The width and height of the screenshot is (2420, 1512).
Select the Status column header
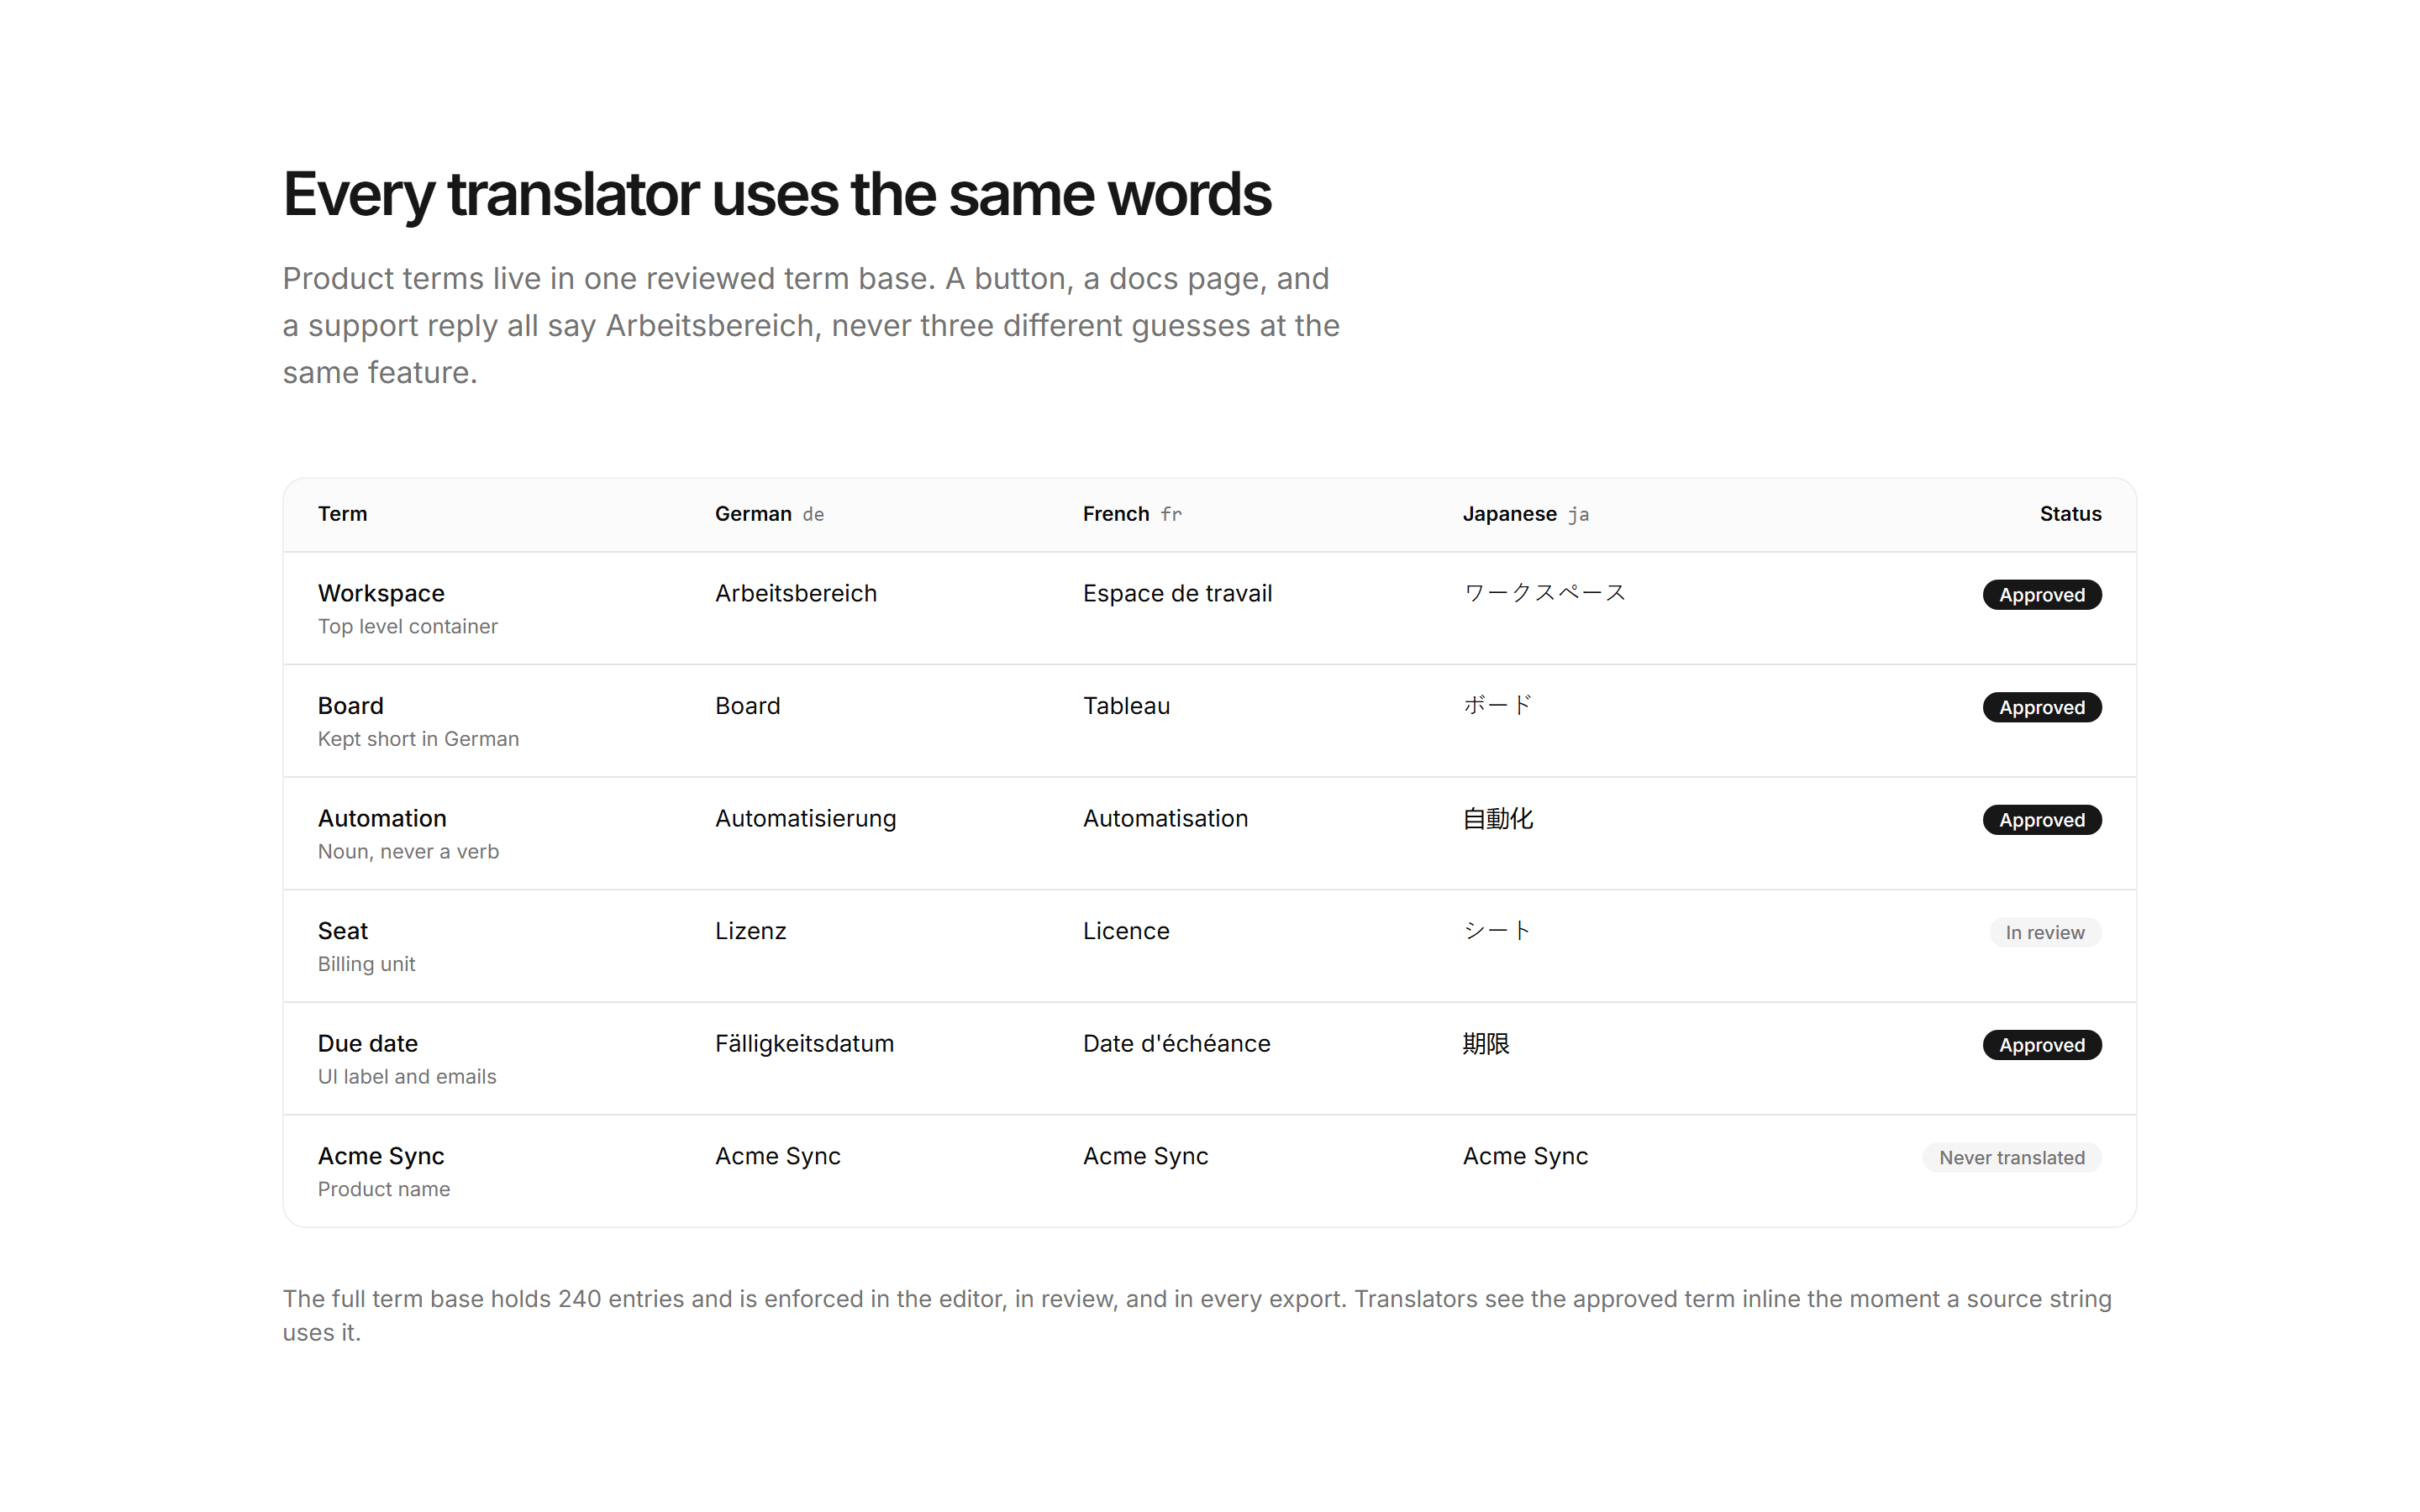[x=2070, y=514]
